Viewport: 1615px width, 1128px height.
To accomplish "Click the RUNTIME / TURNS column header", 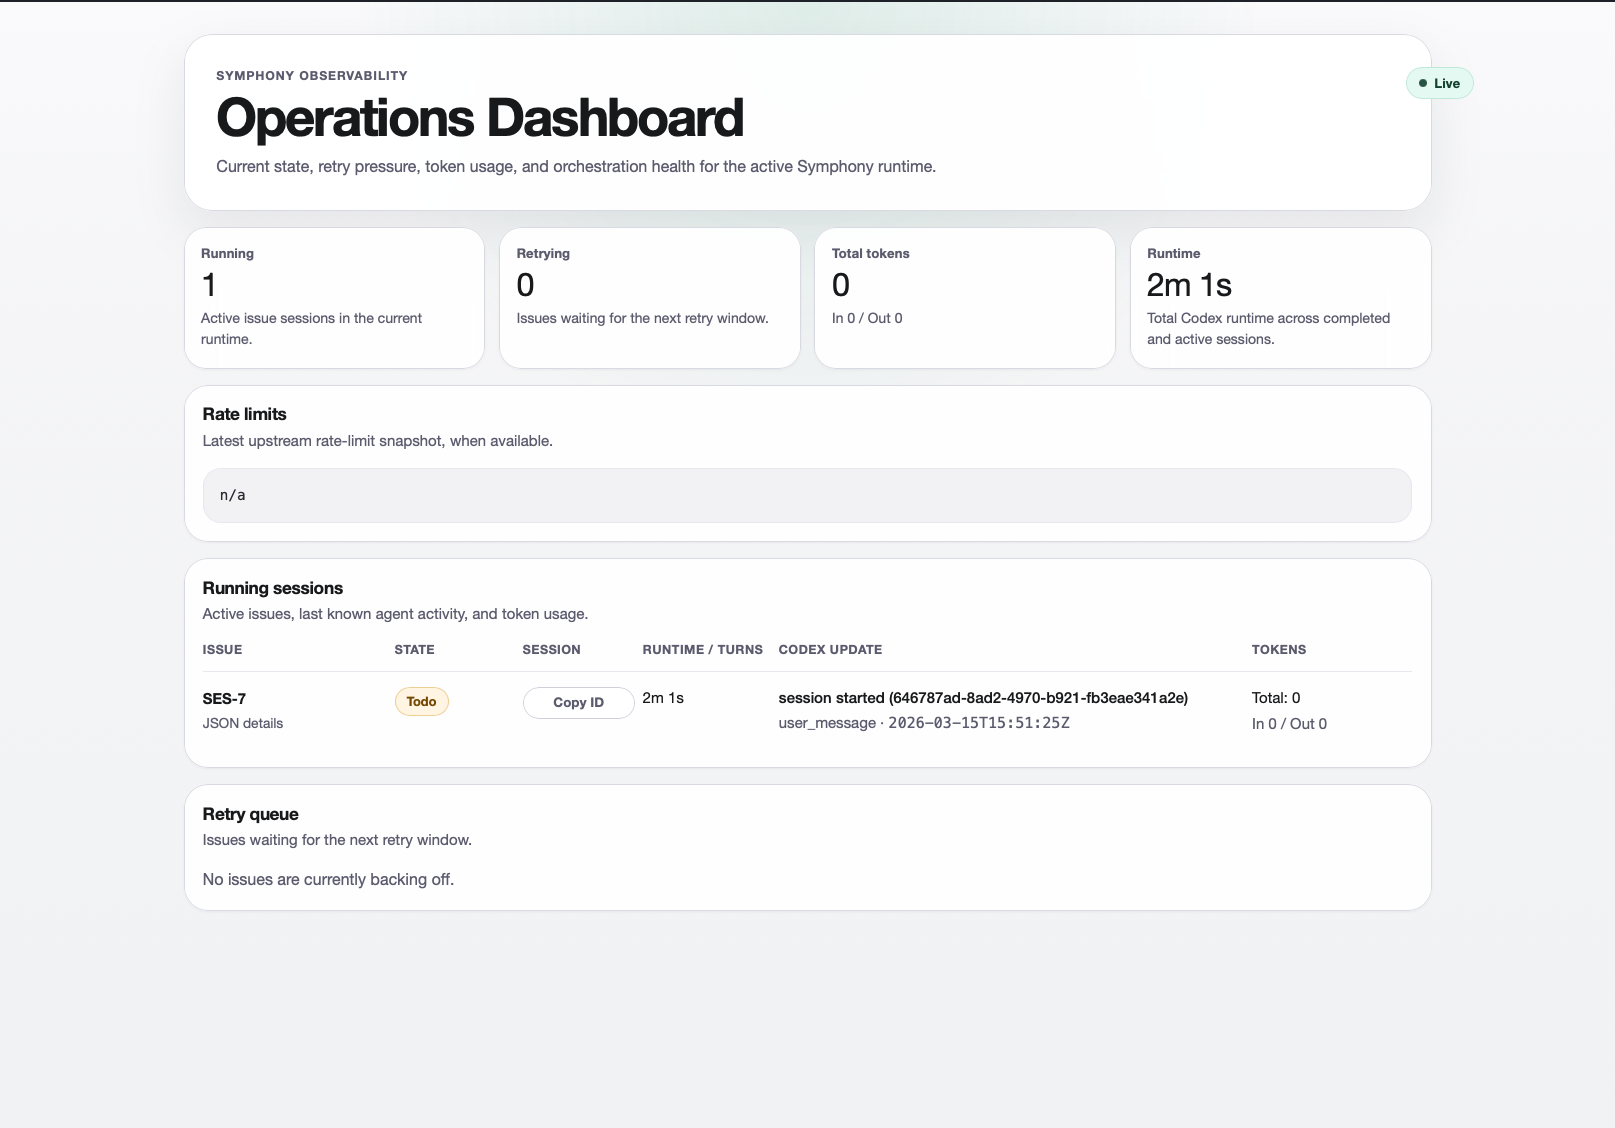I will click(x=702, y=649).
